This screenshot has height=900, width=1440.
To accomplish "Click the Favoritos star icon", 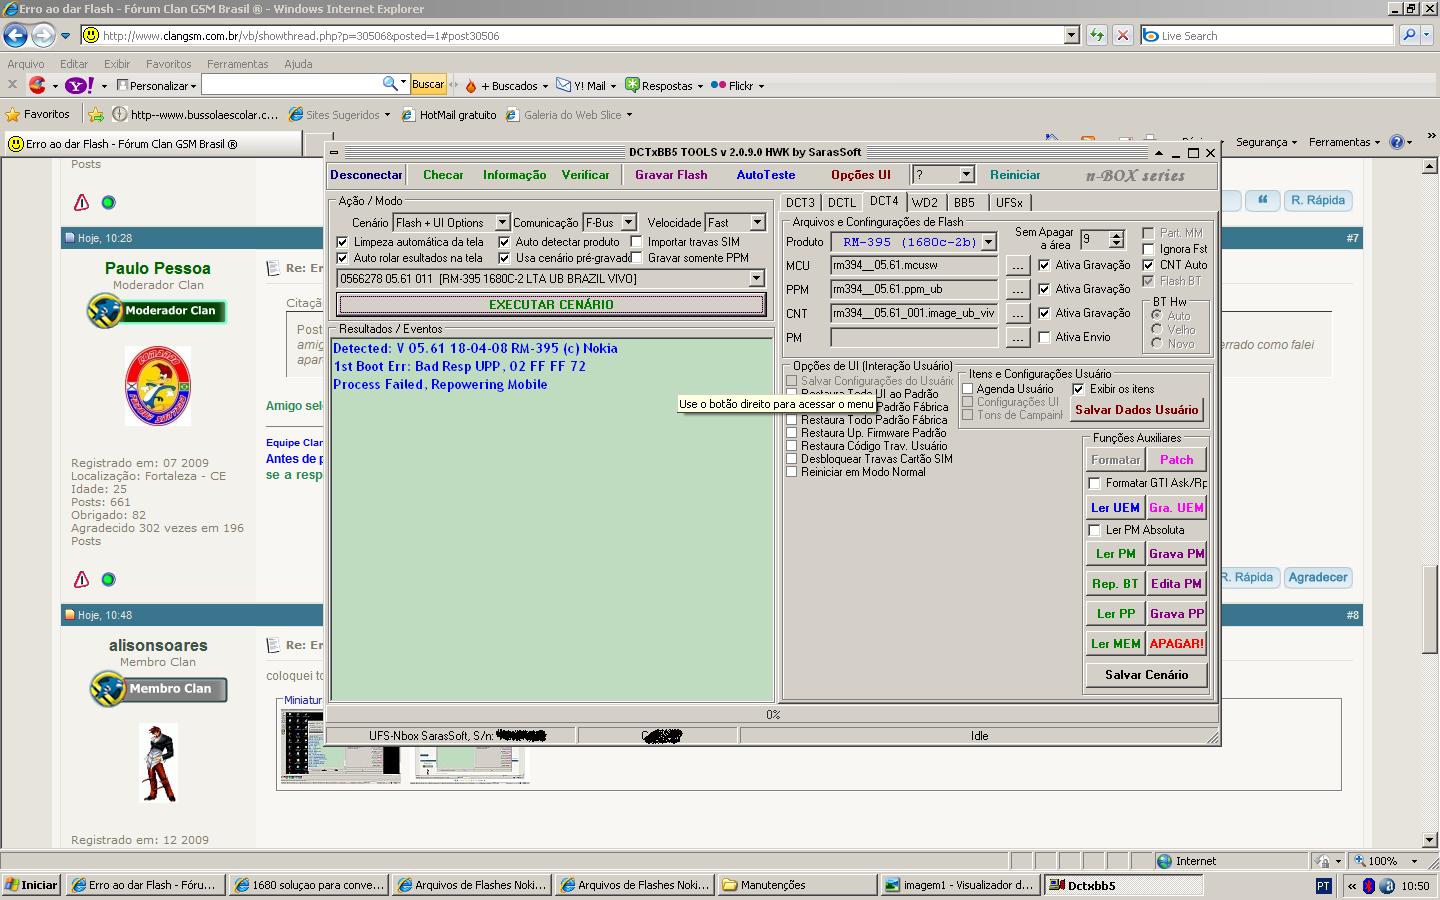I will 13,114.
